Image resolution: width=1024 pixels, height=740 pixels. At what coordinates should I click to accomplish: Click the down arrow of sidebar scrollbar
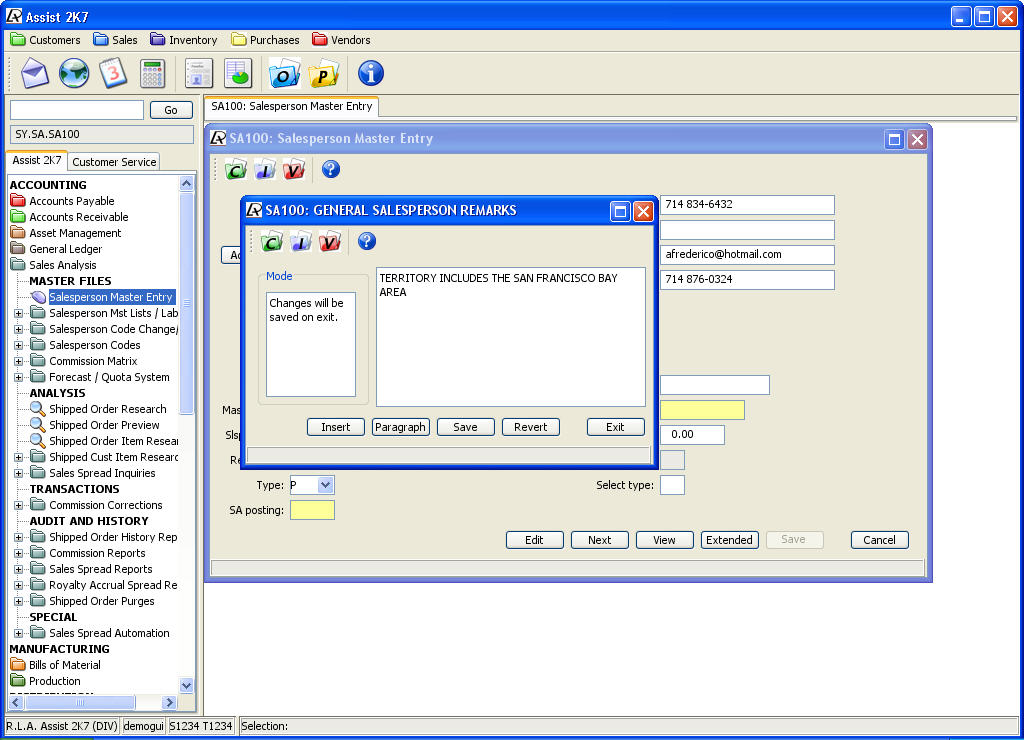[186, 685]
